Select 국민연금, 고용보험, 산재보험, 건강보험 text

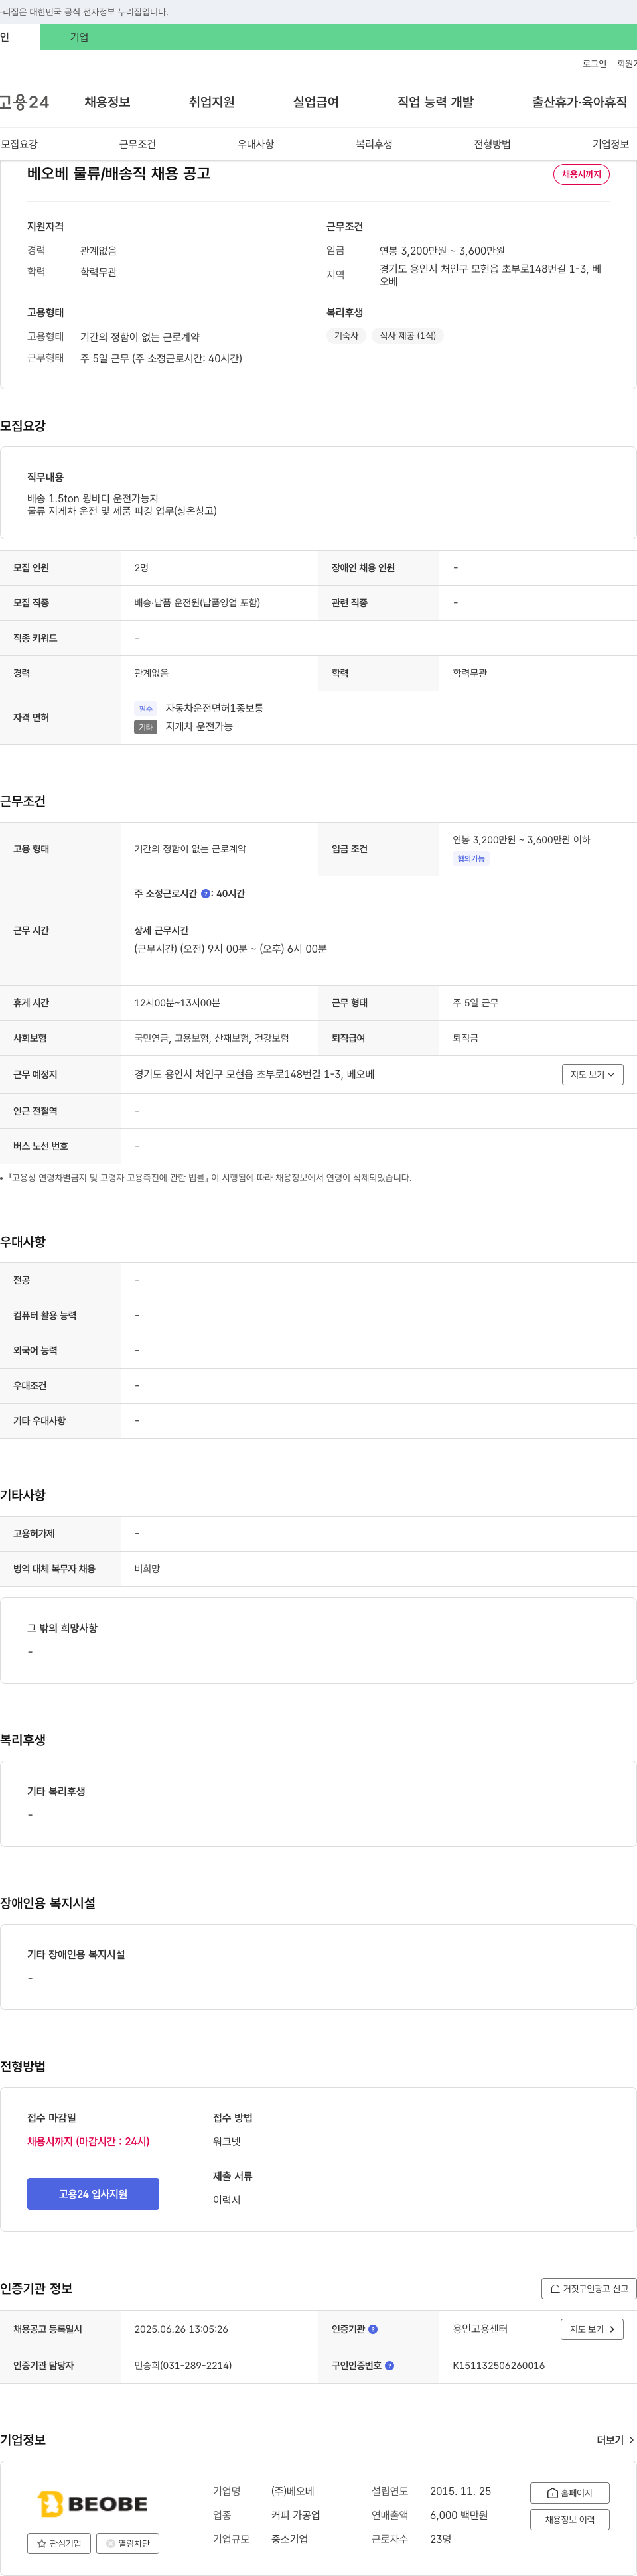pos(211,1038)
